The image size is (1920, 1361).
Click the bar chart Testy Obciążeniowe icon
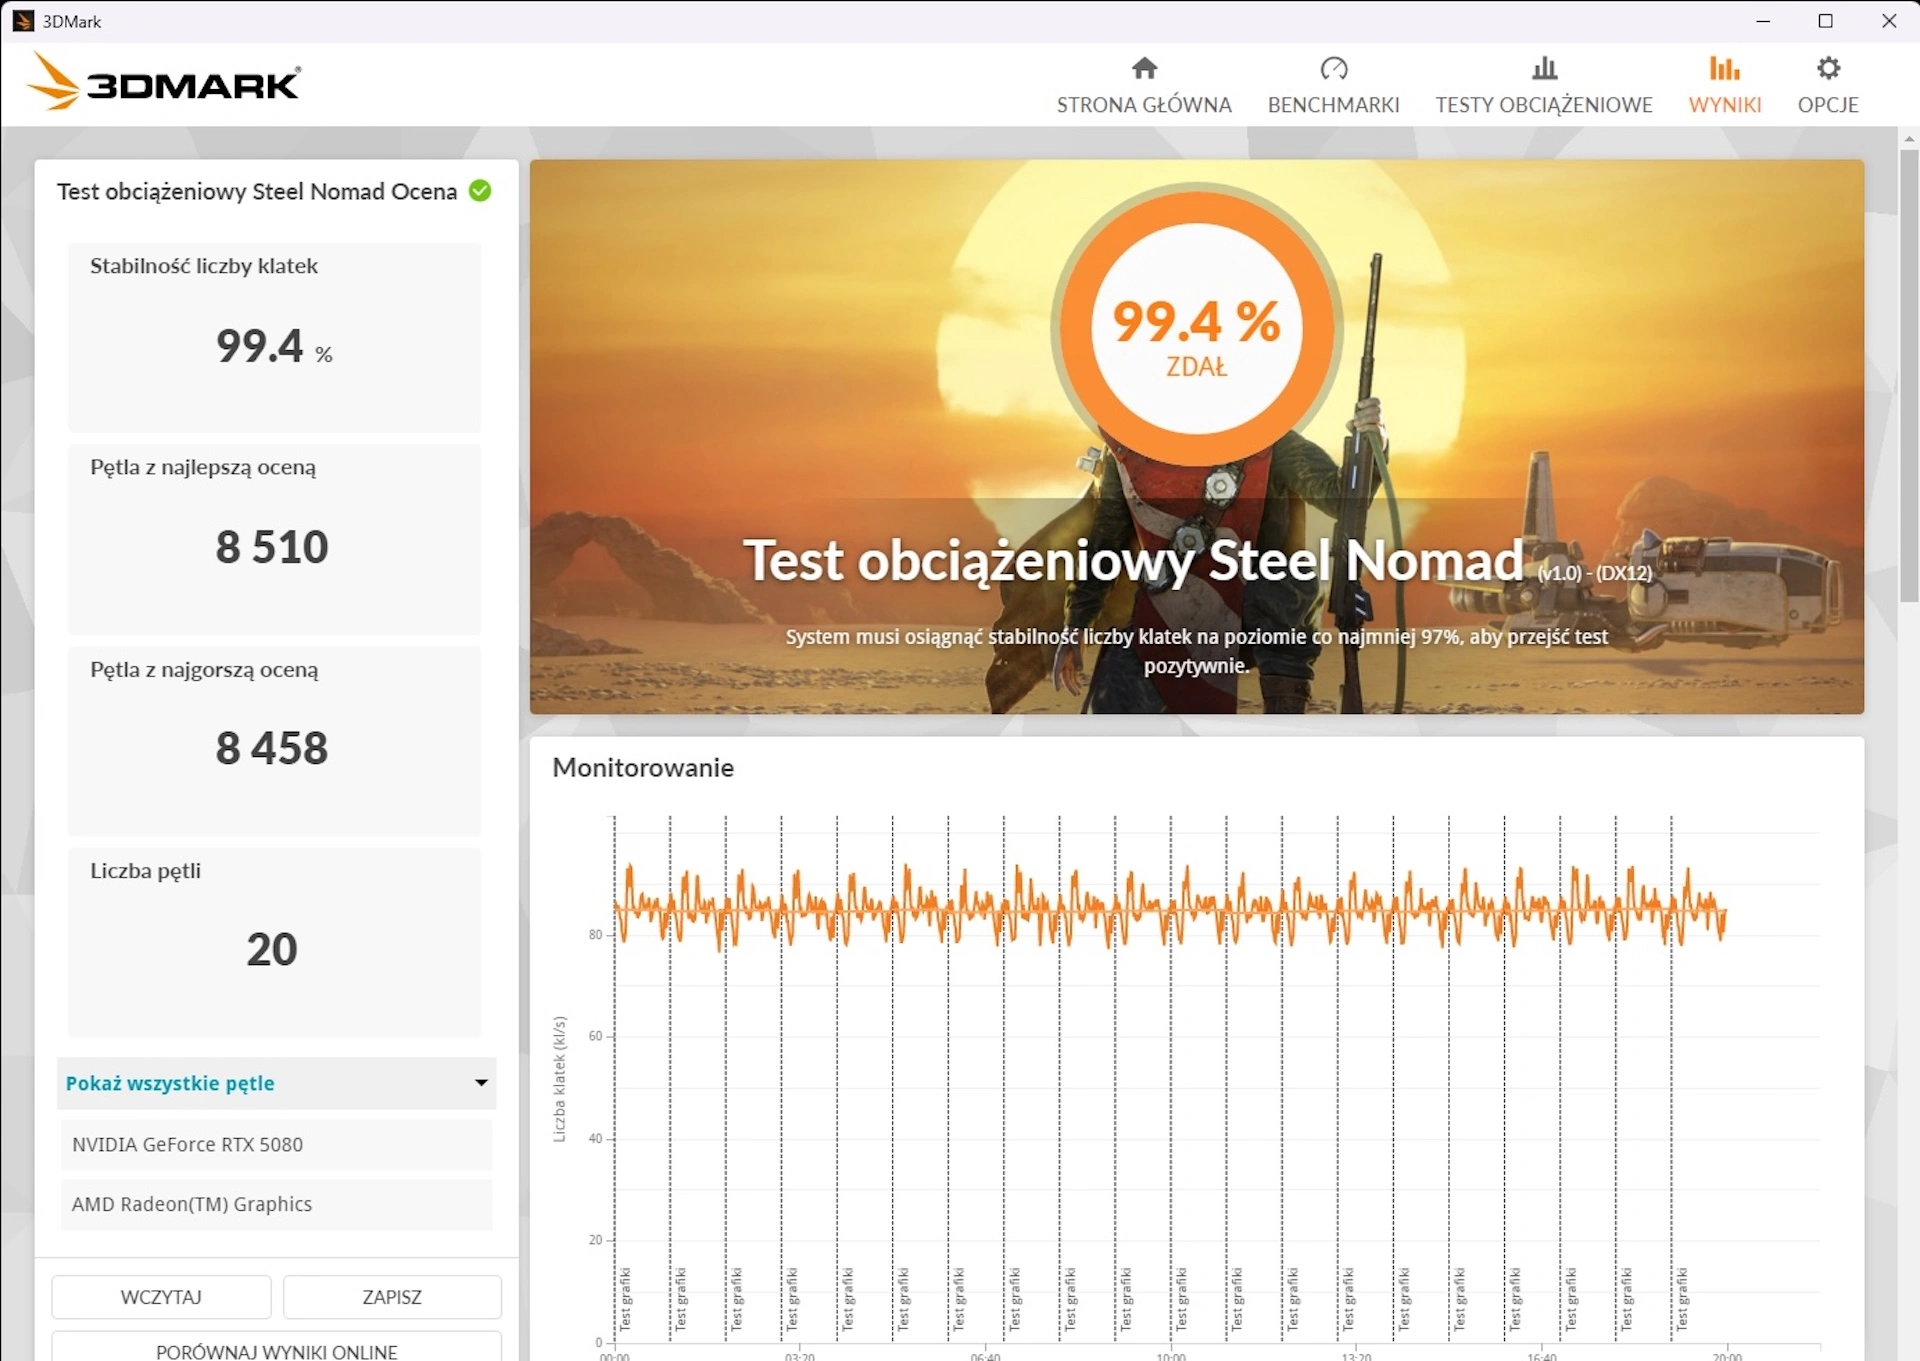click(x=1544, y=68)
